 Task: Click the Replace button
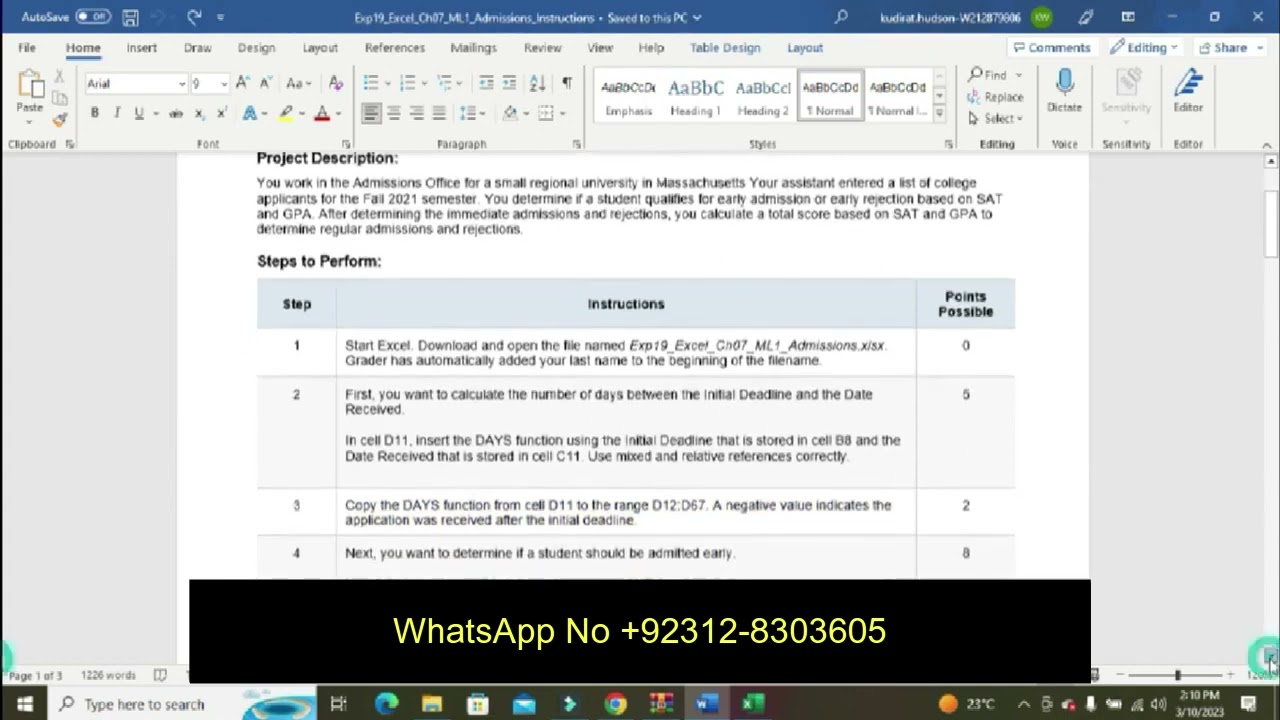(x=995, y=97)
